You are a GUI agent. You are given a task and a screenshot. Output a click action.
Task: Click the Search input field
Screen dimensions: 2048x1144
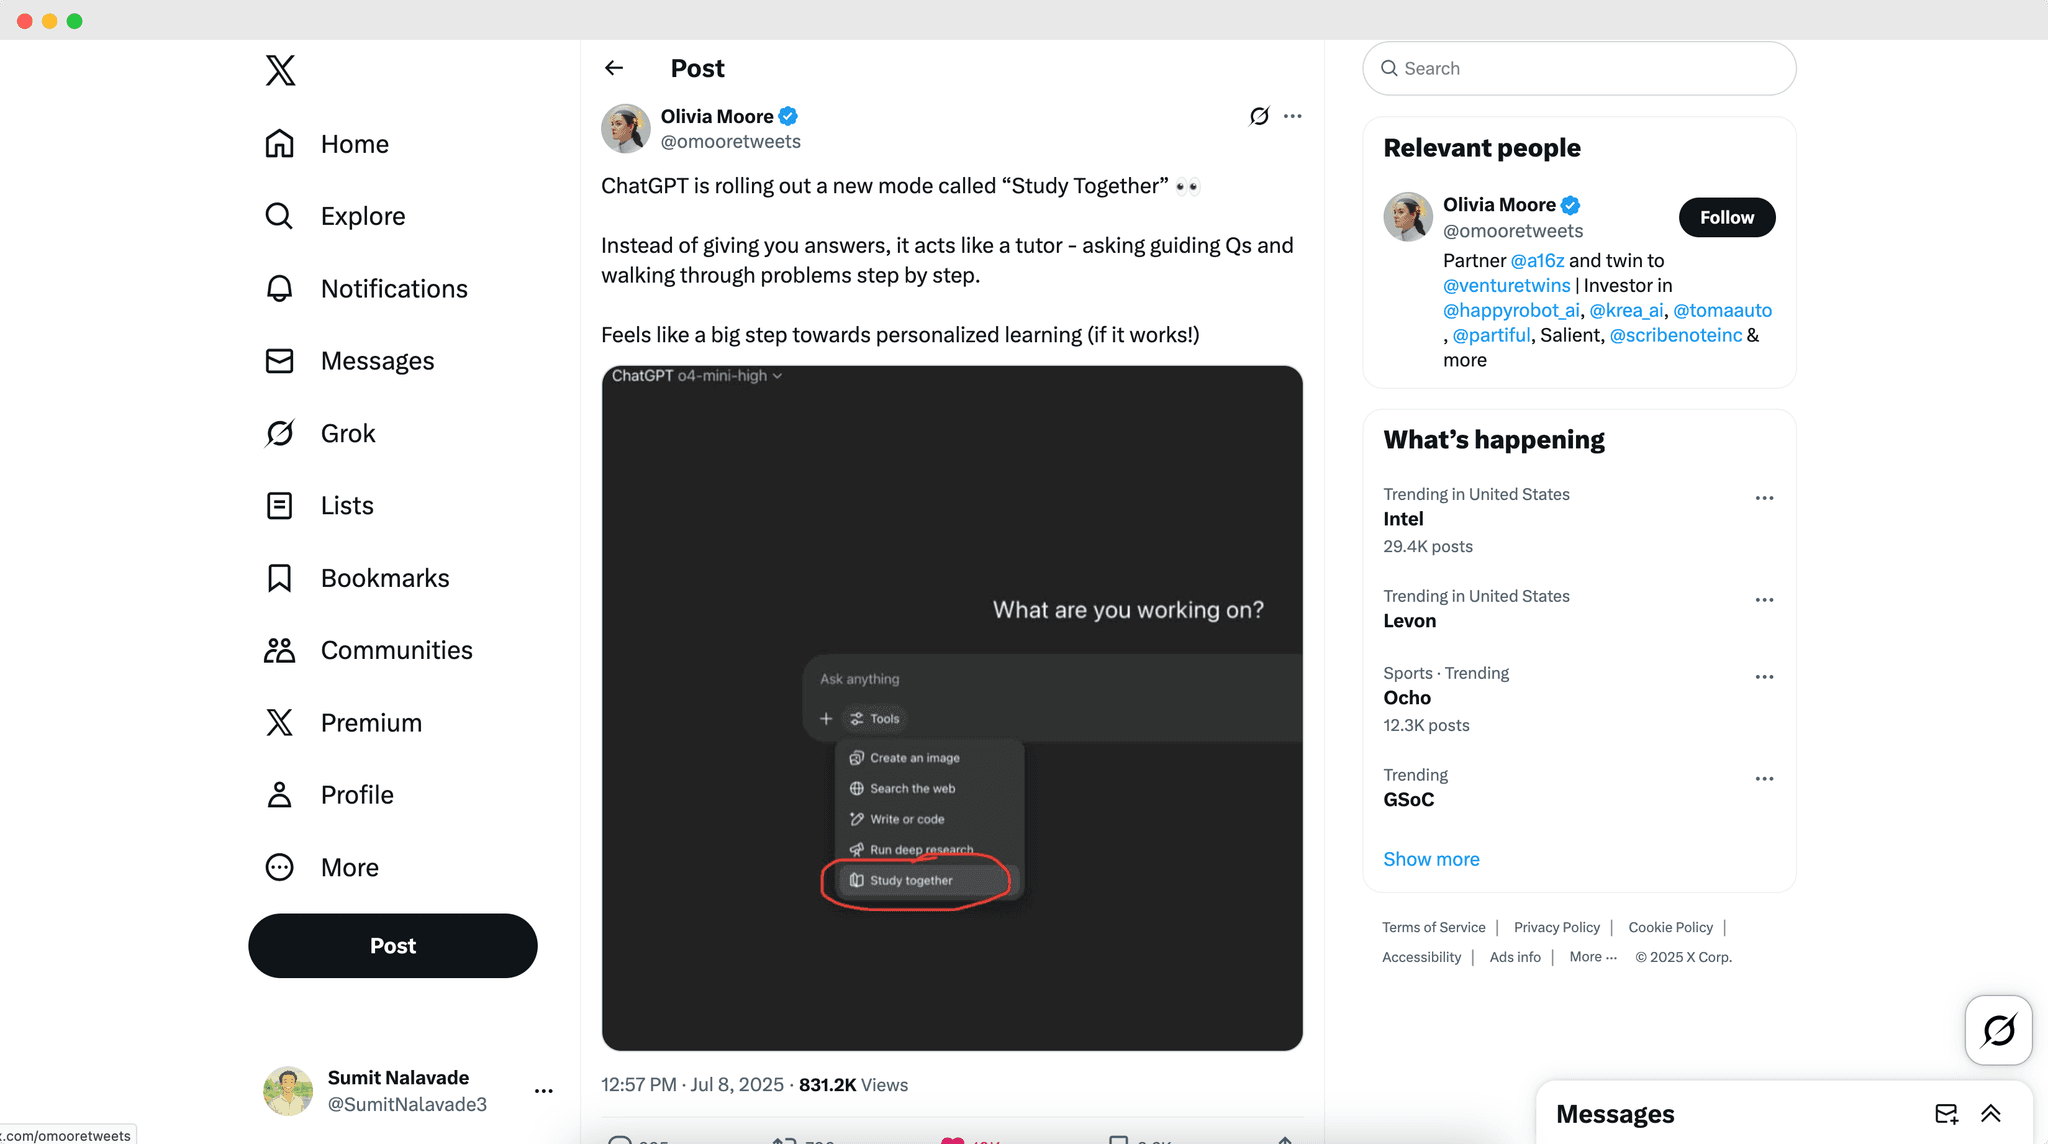[1578, 68]
